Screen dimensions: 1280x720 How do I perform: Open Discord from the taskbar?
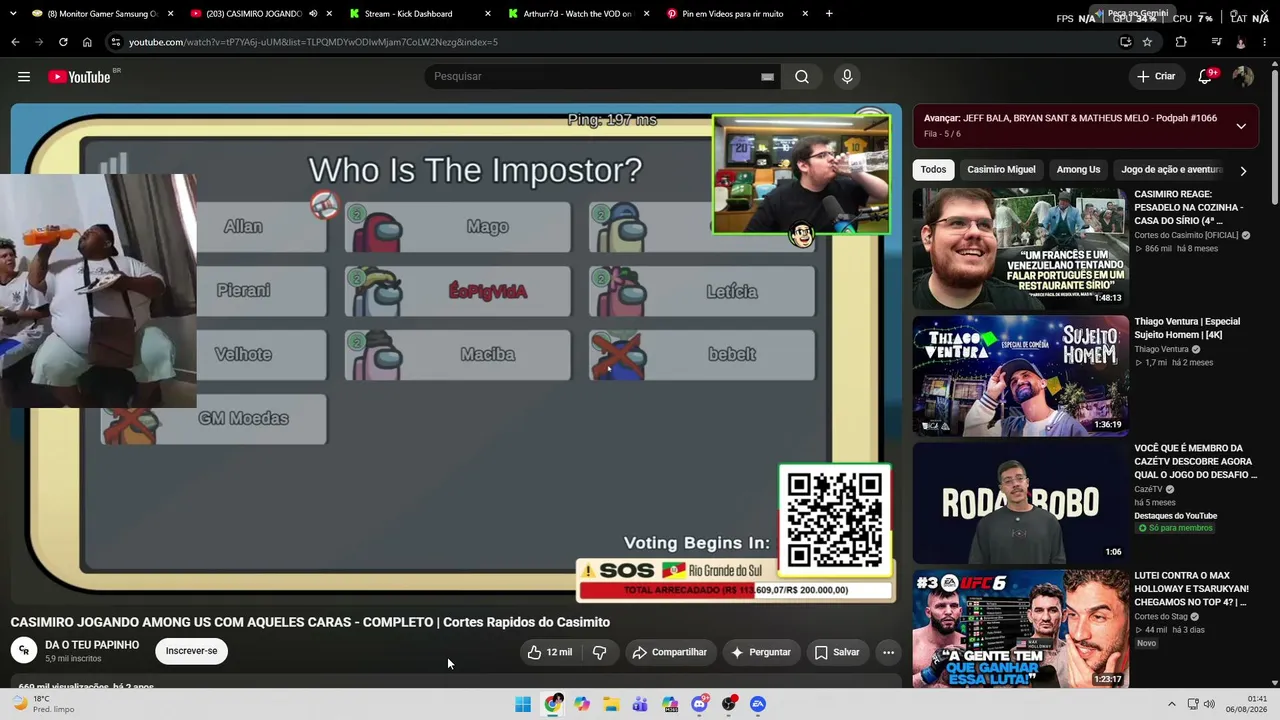(x=699, y=704)
